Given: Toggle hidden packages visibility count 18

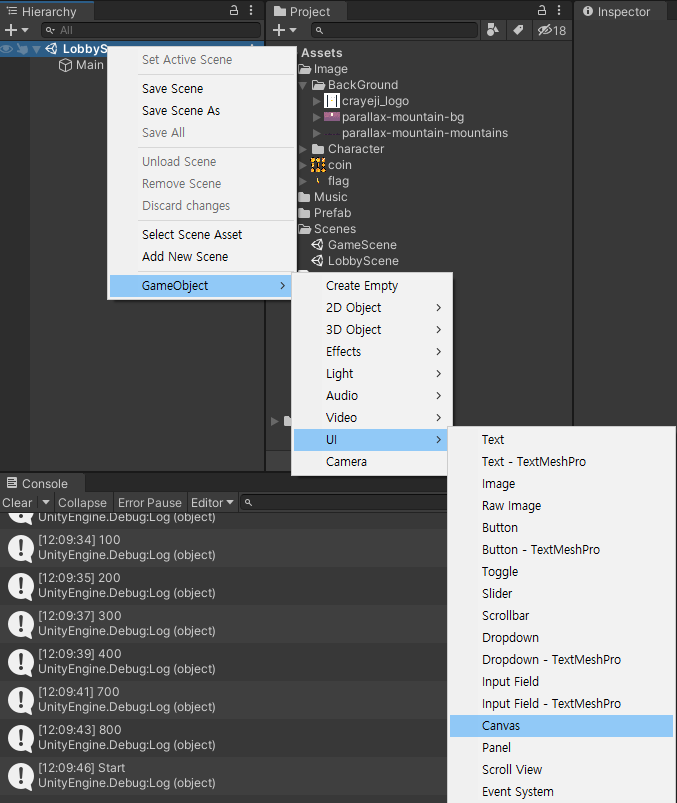Looking at the screenshot, I should pos(552,30).
